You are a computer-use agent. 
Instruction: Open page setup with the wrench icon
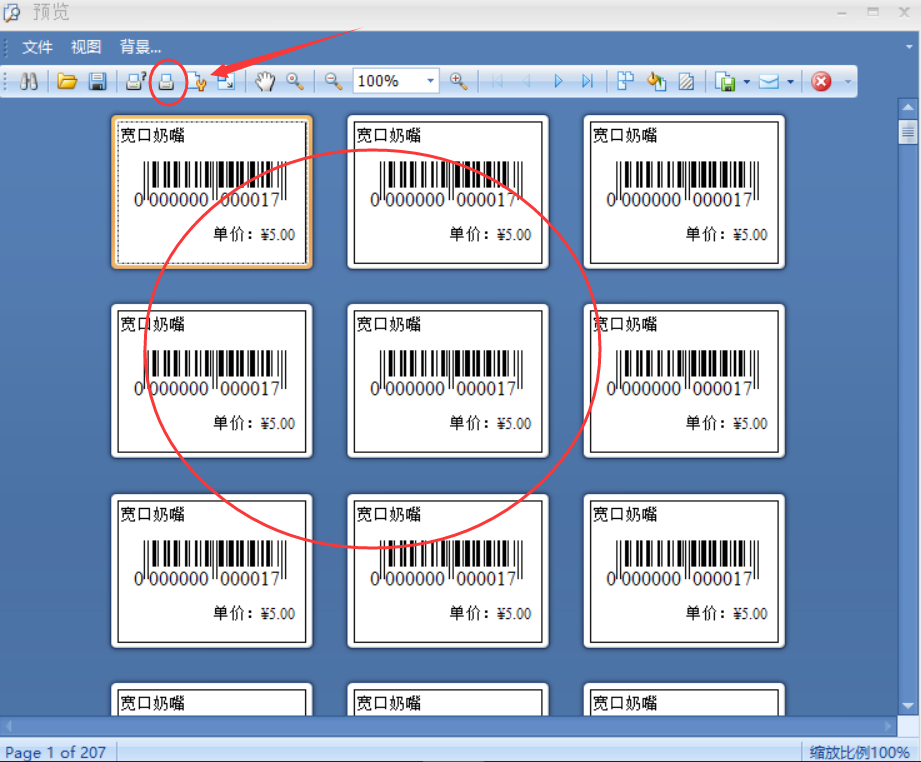coord(197,82)
